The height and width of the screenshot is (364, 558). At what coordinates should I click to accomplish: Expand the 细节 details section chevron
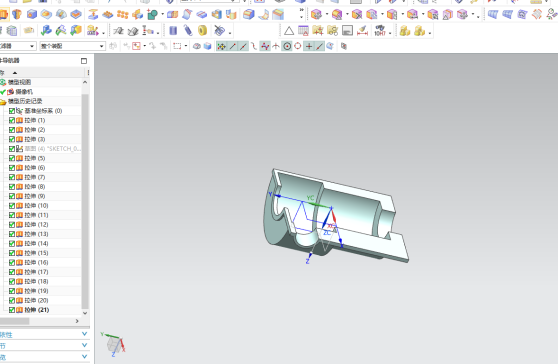(x=84, y=345)
